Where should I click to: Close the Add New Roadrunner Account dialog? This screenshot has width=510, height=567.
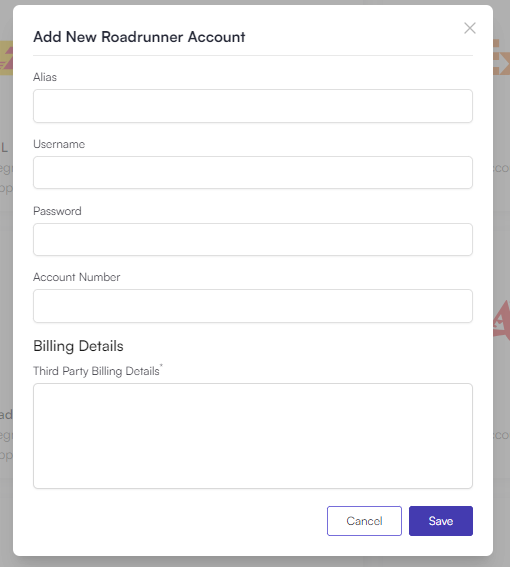point(469,28)
